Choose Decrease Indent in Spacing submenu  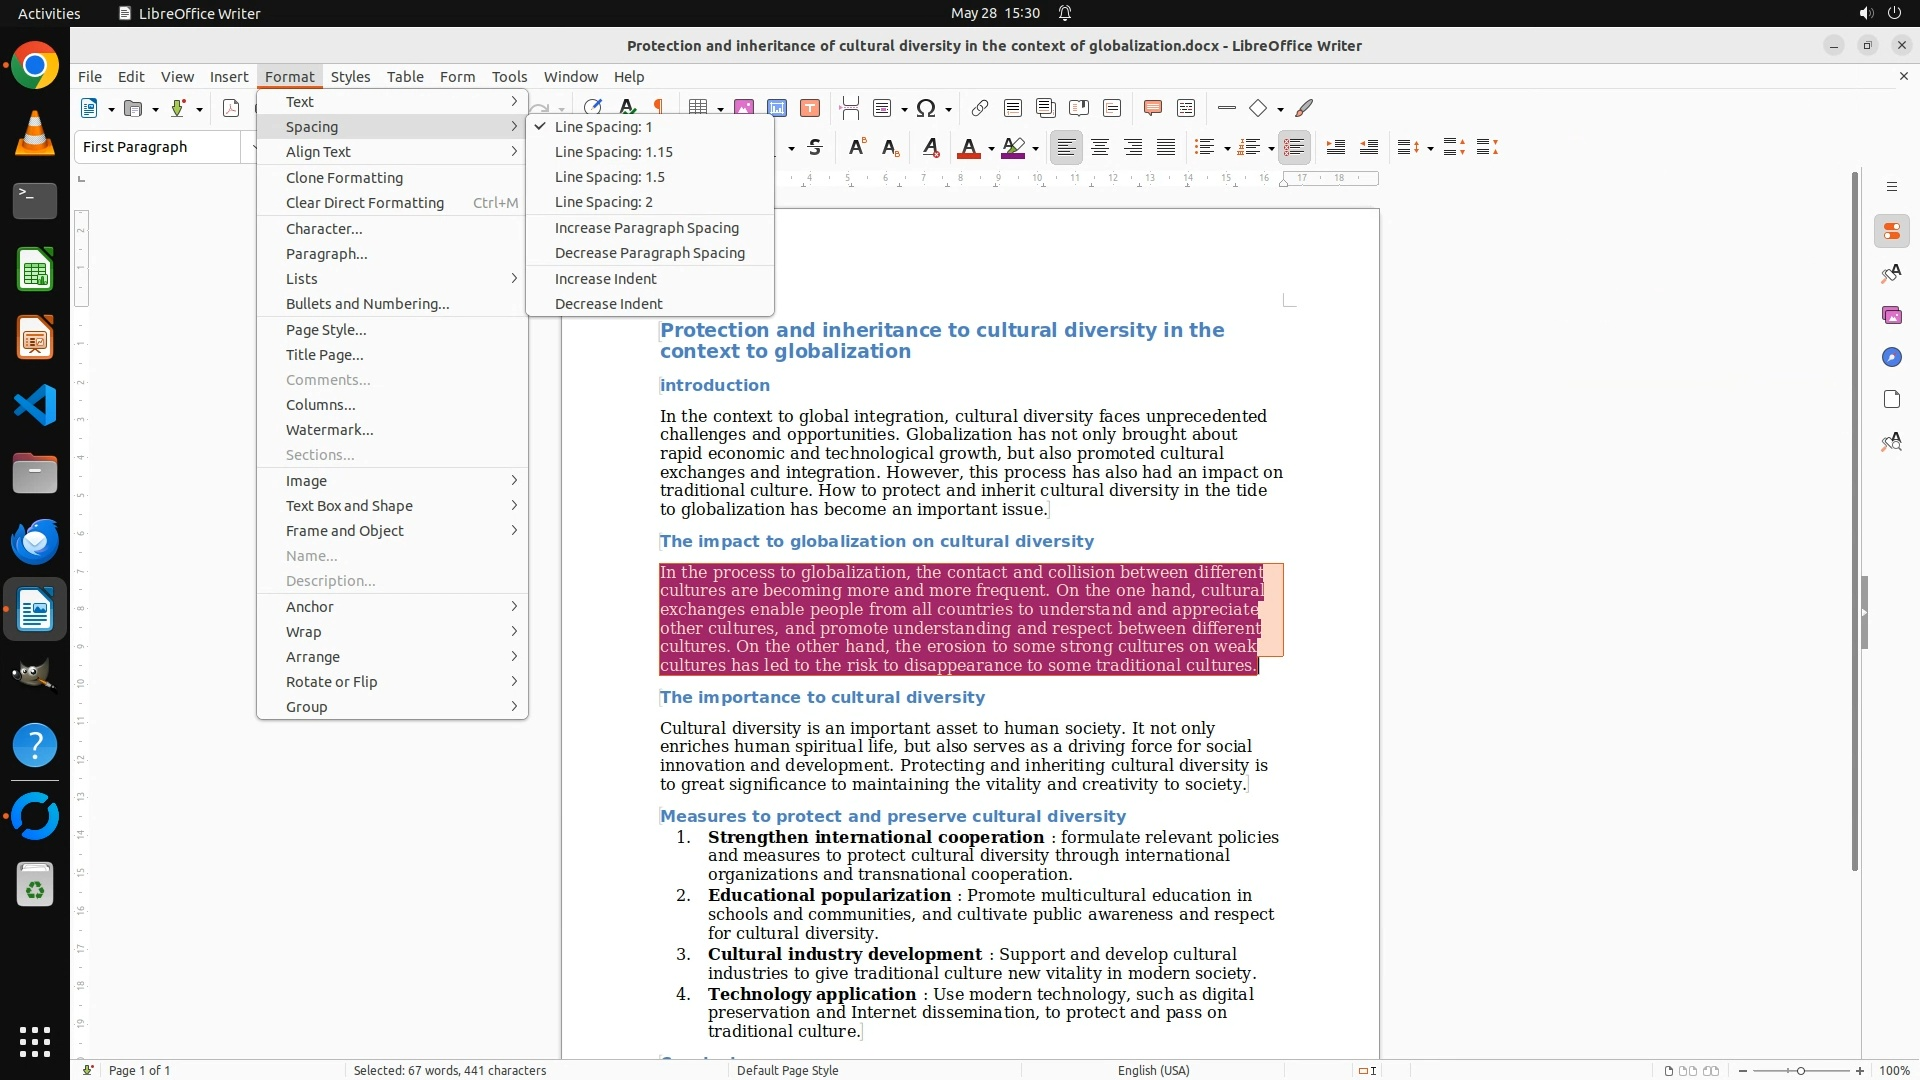(608, 304)
